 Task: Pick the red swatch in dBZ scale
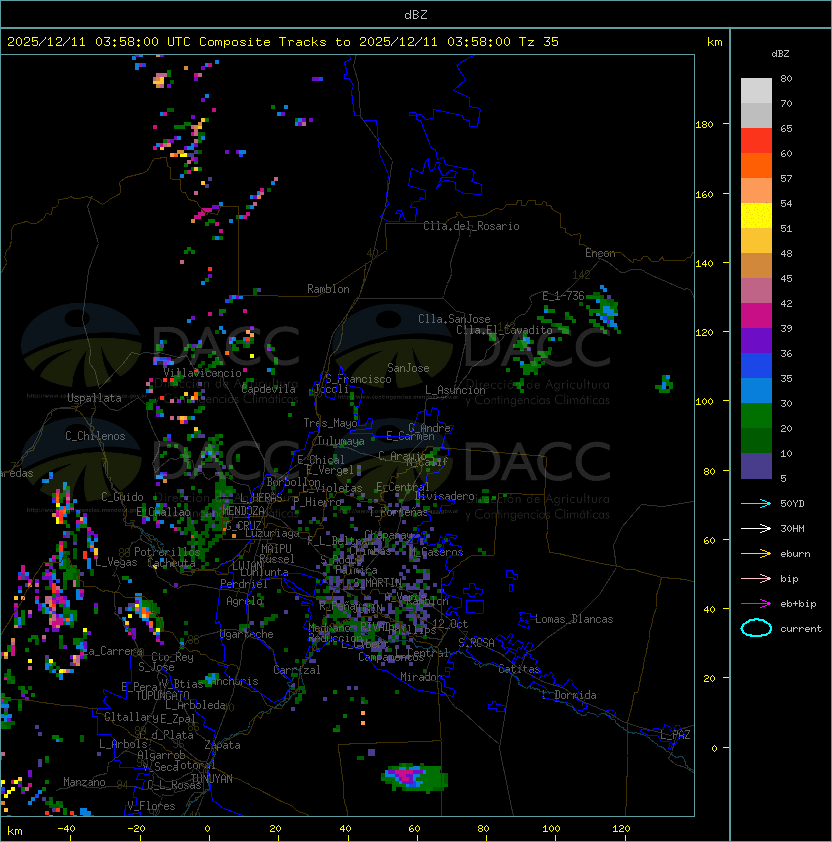coord(756,140)
